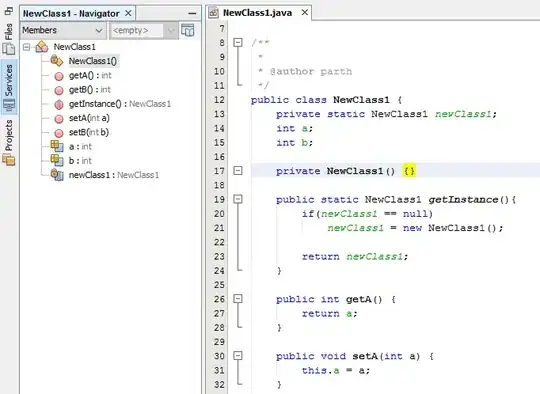Switch to the NewClass1.java editor tab
This screenshot has width=540, height=394.
point(258,13)
